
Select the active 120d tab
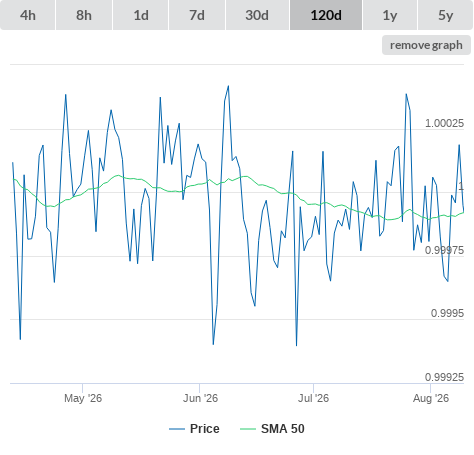tap(326, 15)
